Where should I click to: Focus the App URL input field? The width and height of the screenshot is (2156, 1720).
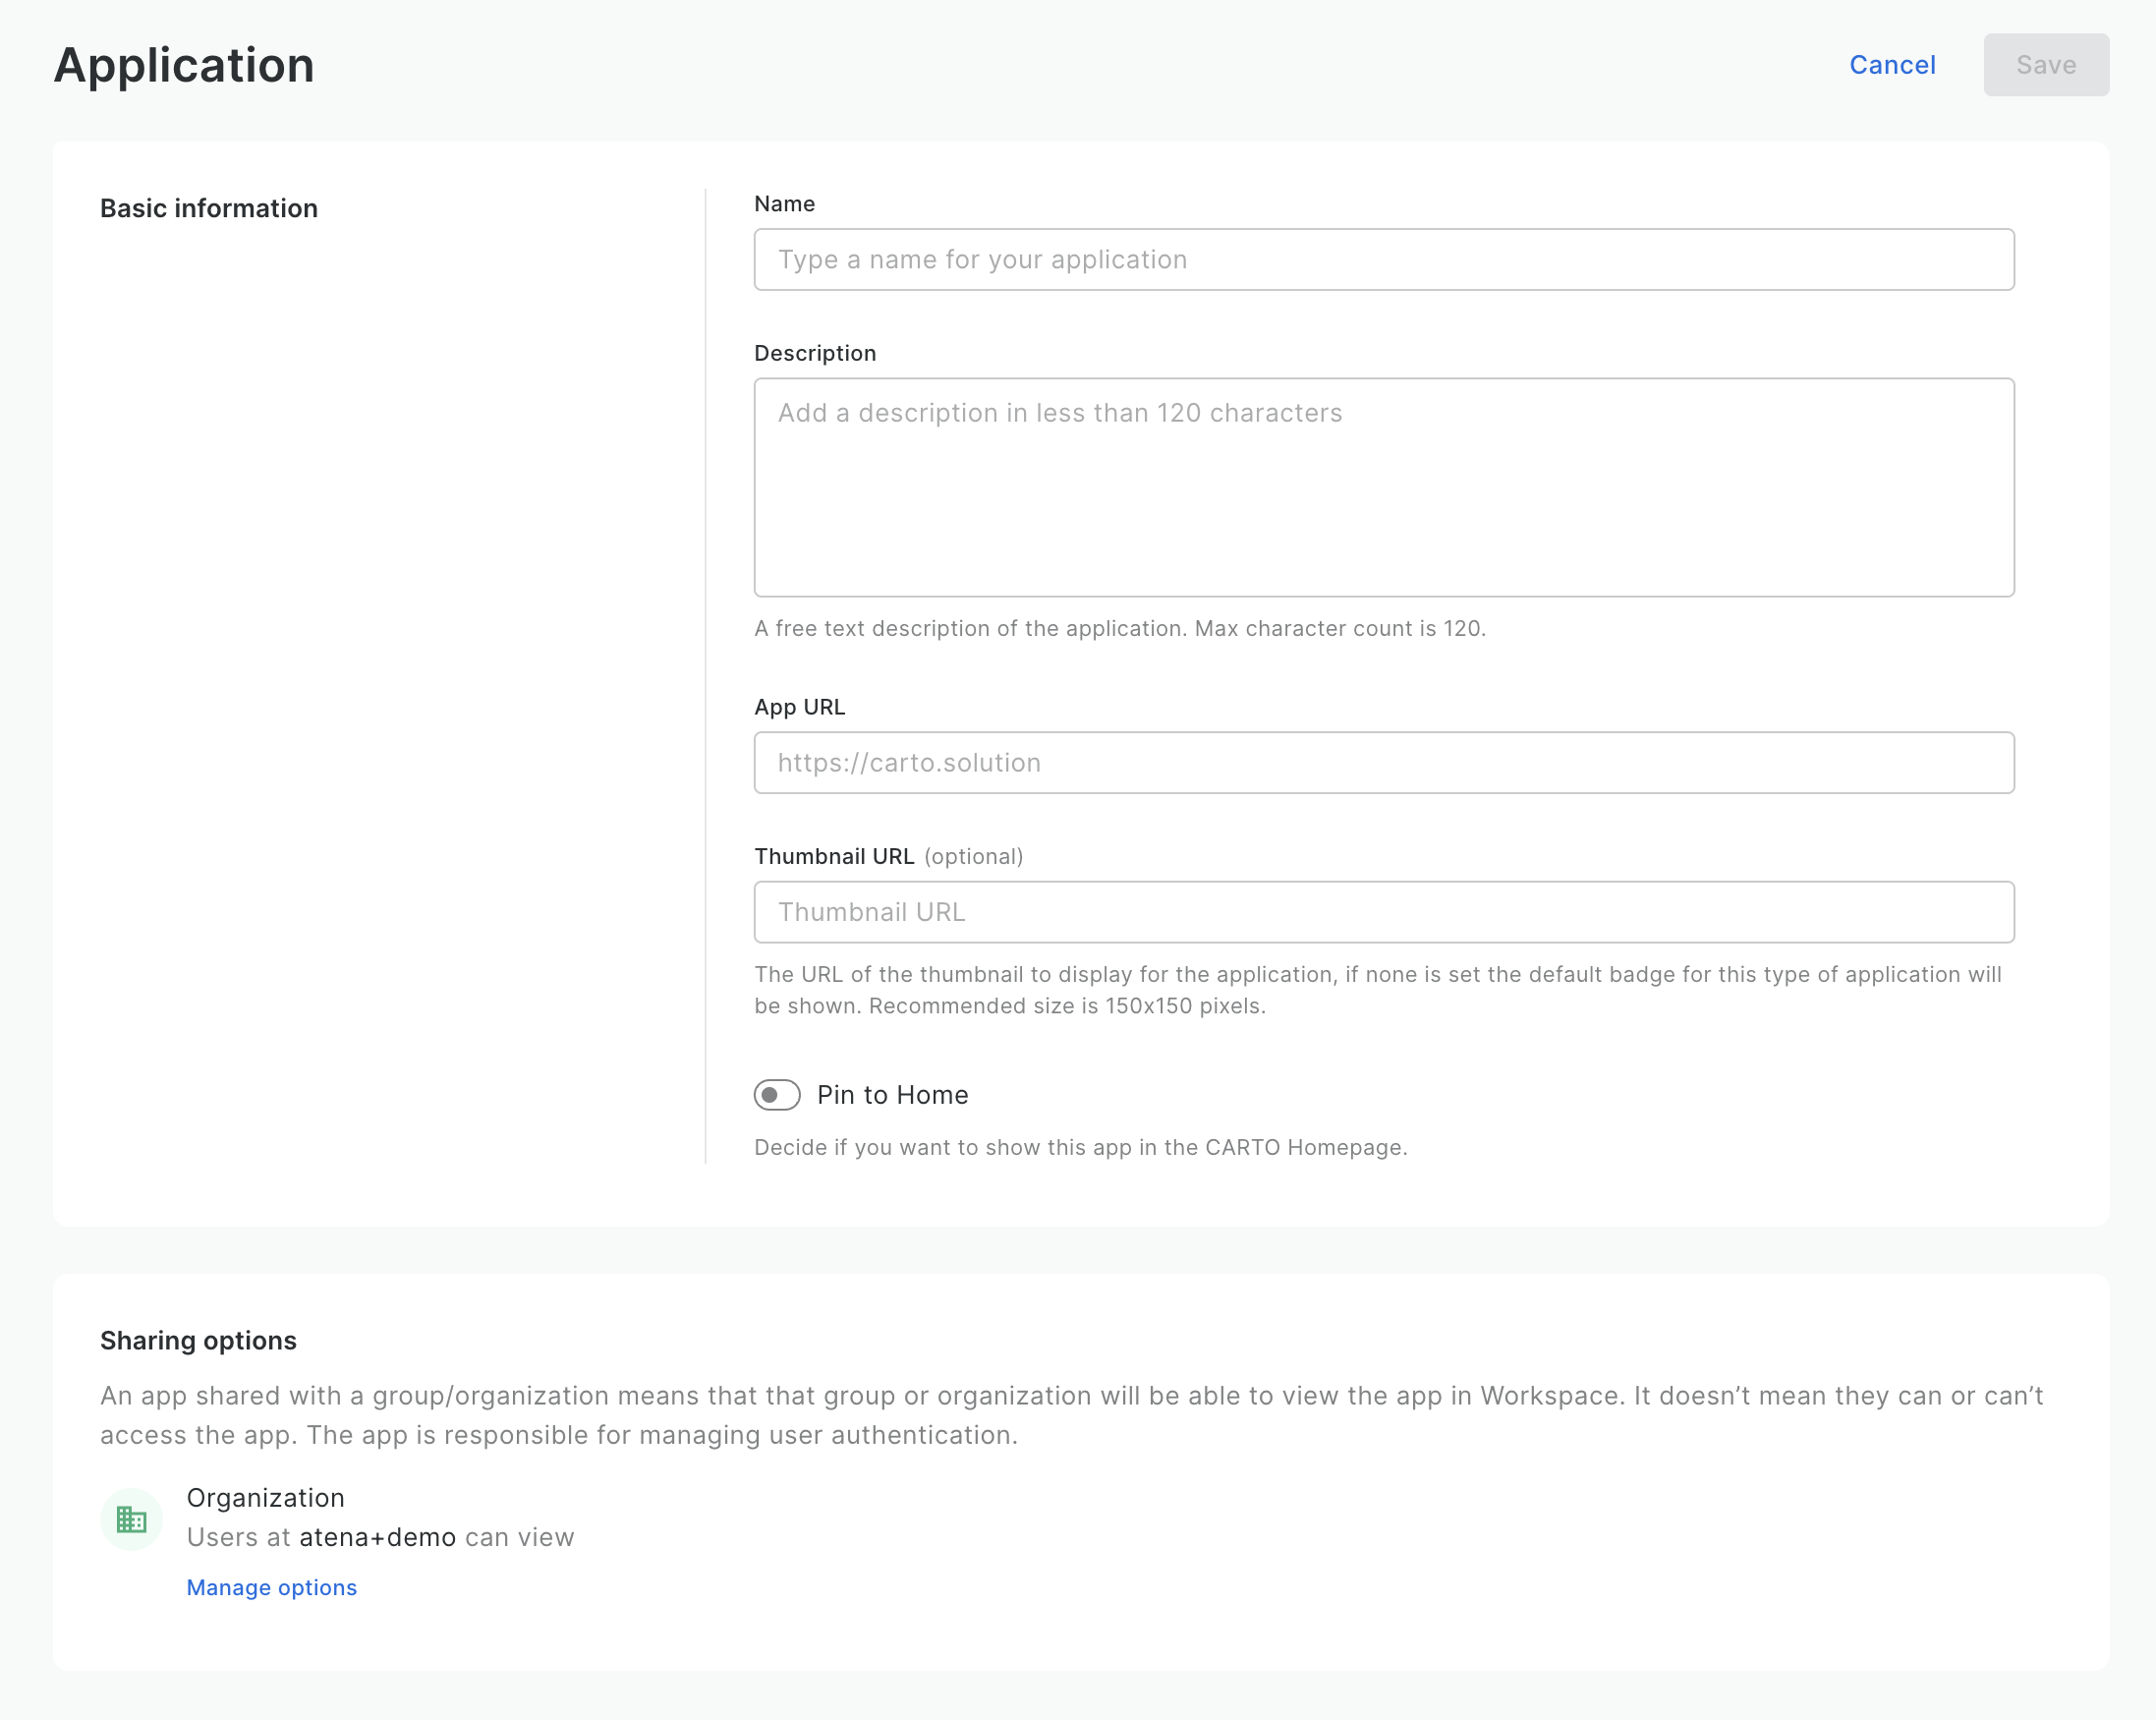pos(1383,763)
